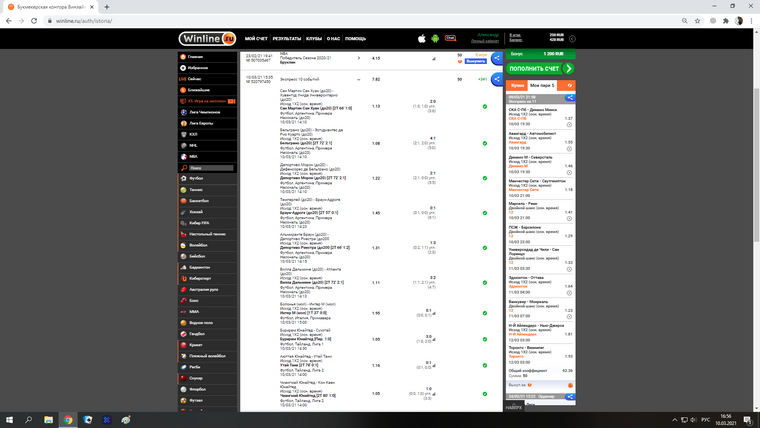Switch to Купон tab
This screenshot has width=760, height=428.
pos(517,85)
